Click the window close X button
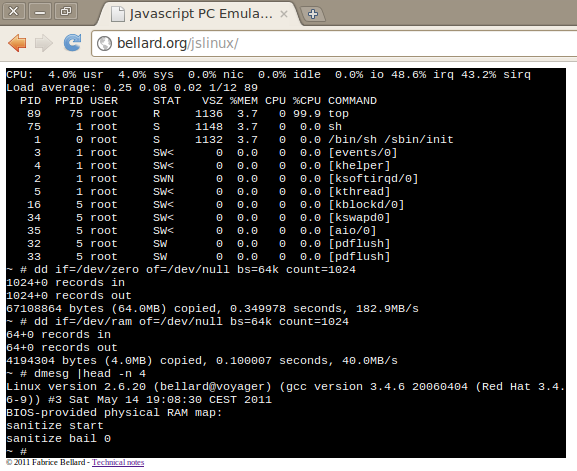 pyautogui.click(x=14, y=11)
